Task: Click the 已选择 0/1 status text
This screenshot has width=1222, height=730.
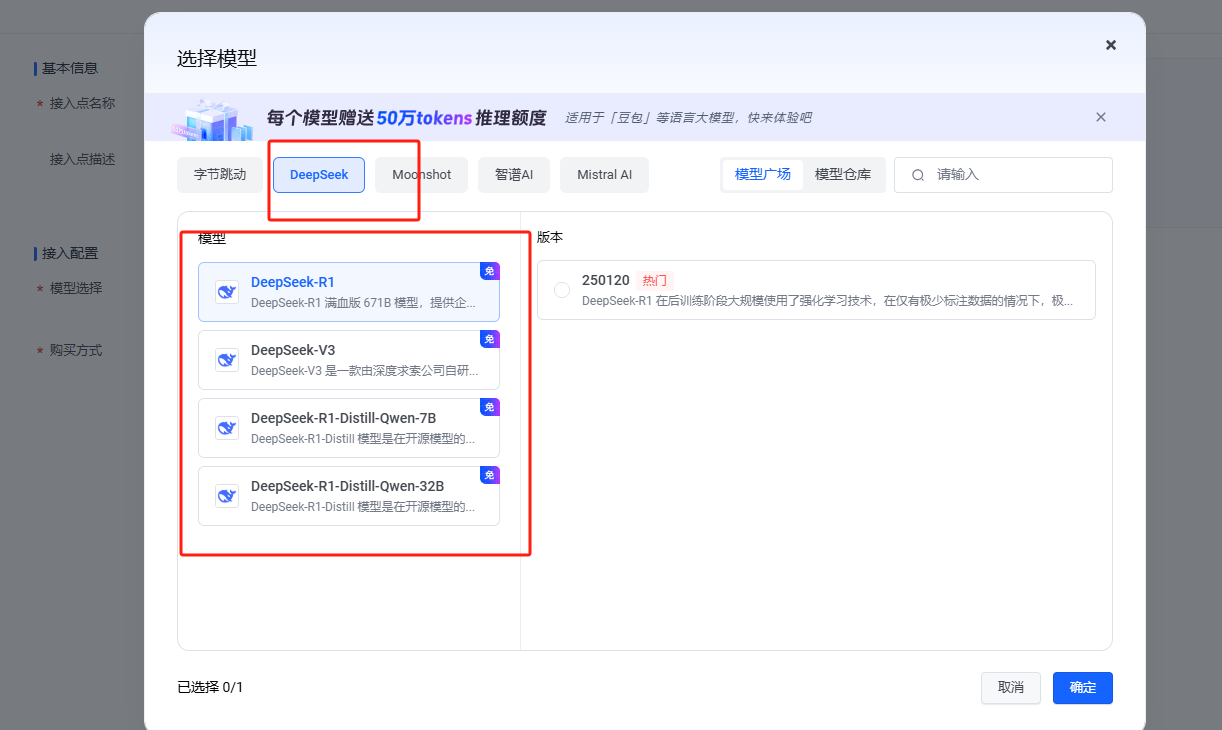Action: 210,688
